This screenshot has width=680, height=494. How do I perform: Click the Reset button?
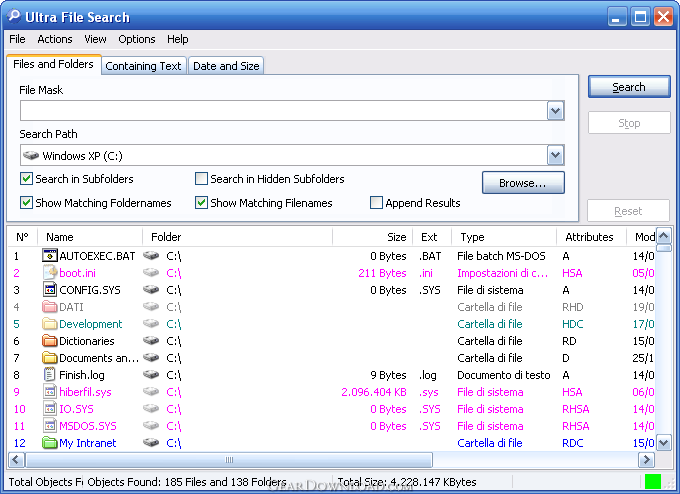628,211
